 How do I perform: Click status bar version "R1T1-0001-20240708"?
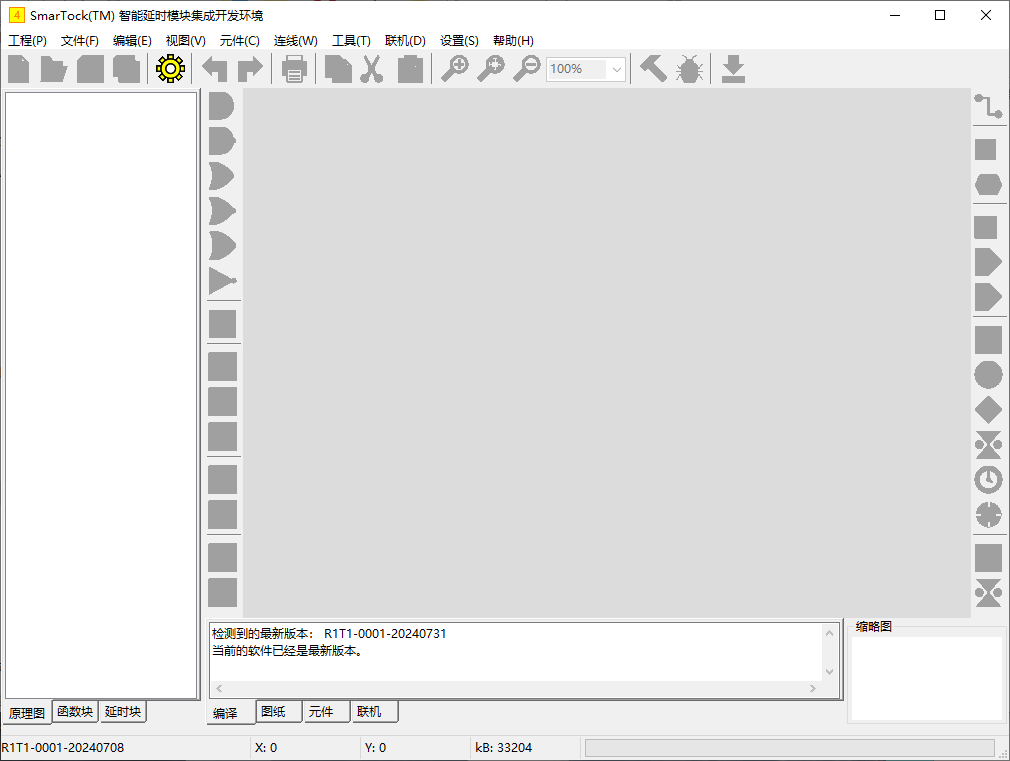[62, 747]
